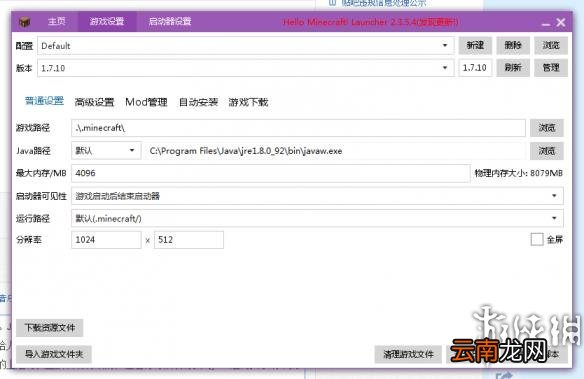This screenshot has height=379, width=584.
Task: Click the resolution height 512 field
Action: point(189,240)
